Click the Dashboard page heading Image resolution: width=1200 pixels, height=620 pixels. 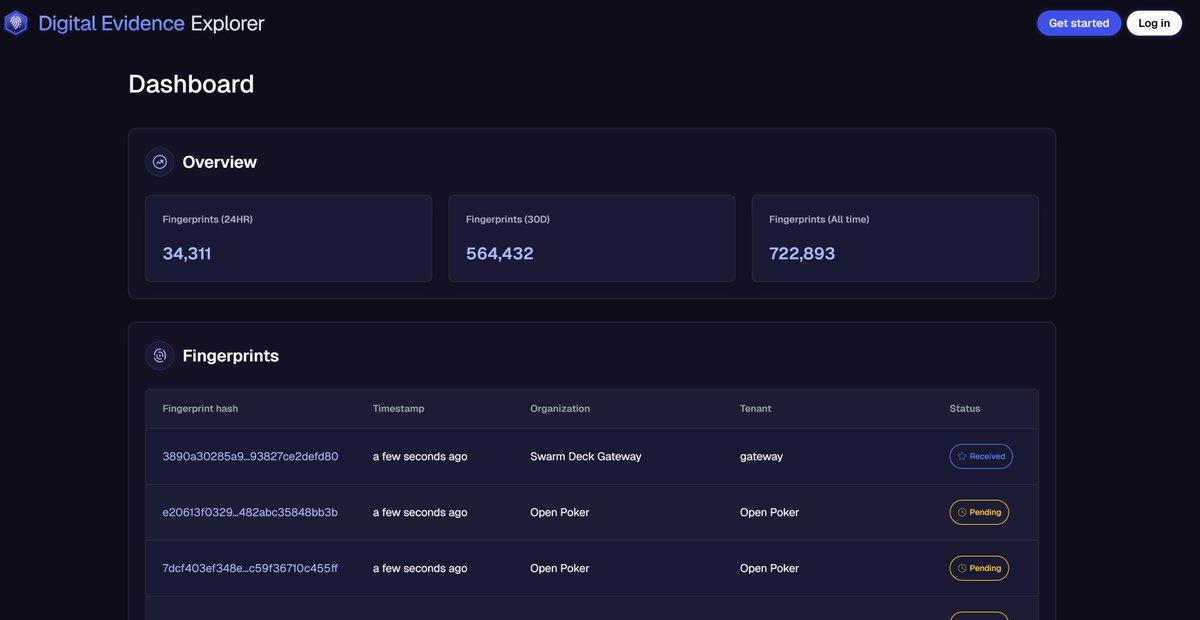tap(191, 84)
